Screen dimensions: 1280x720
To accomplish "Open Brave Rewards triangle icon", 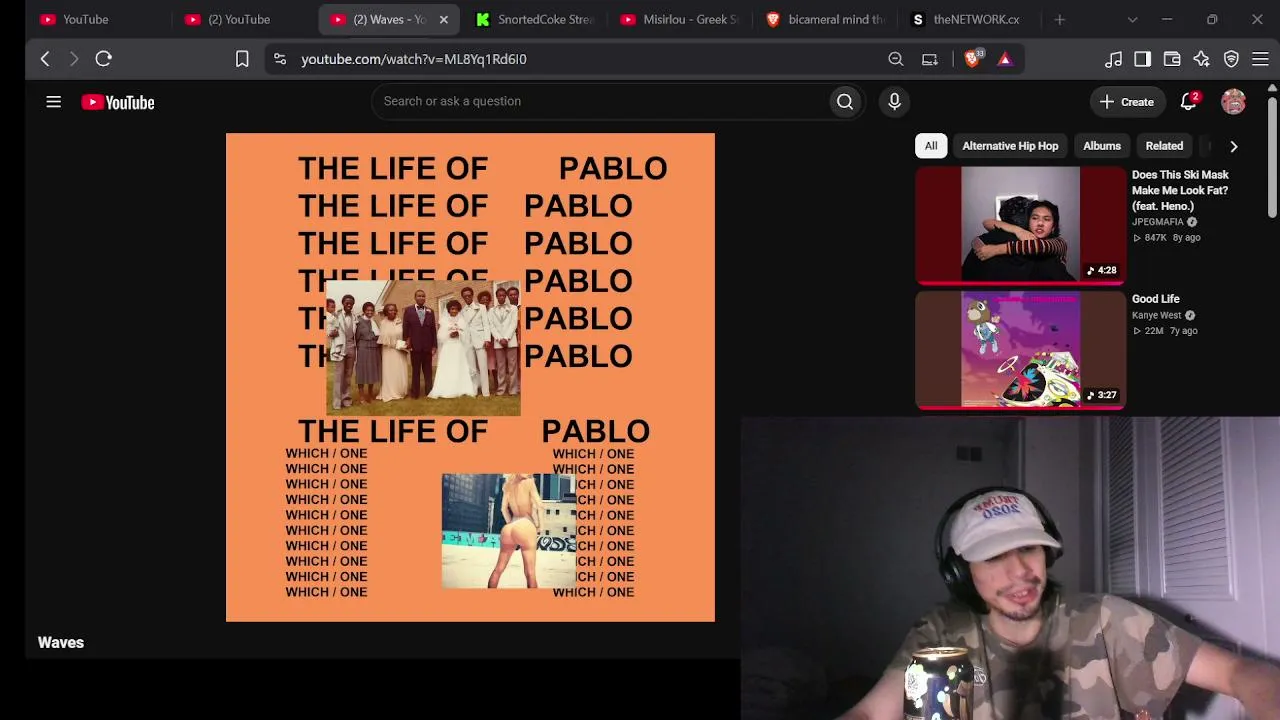I will (1005, 59).
